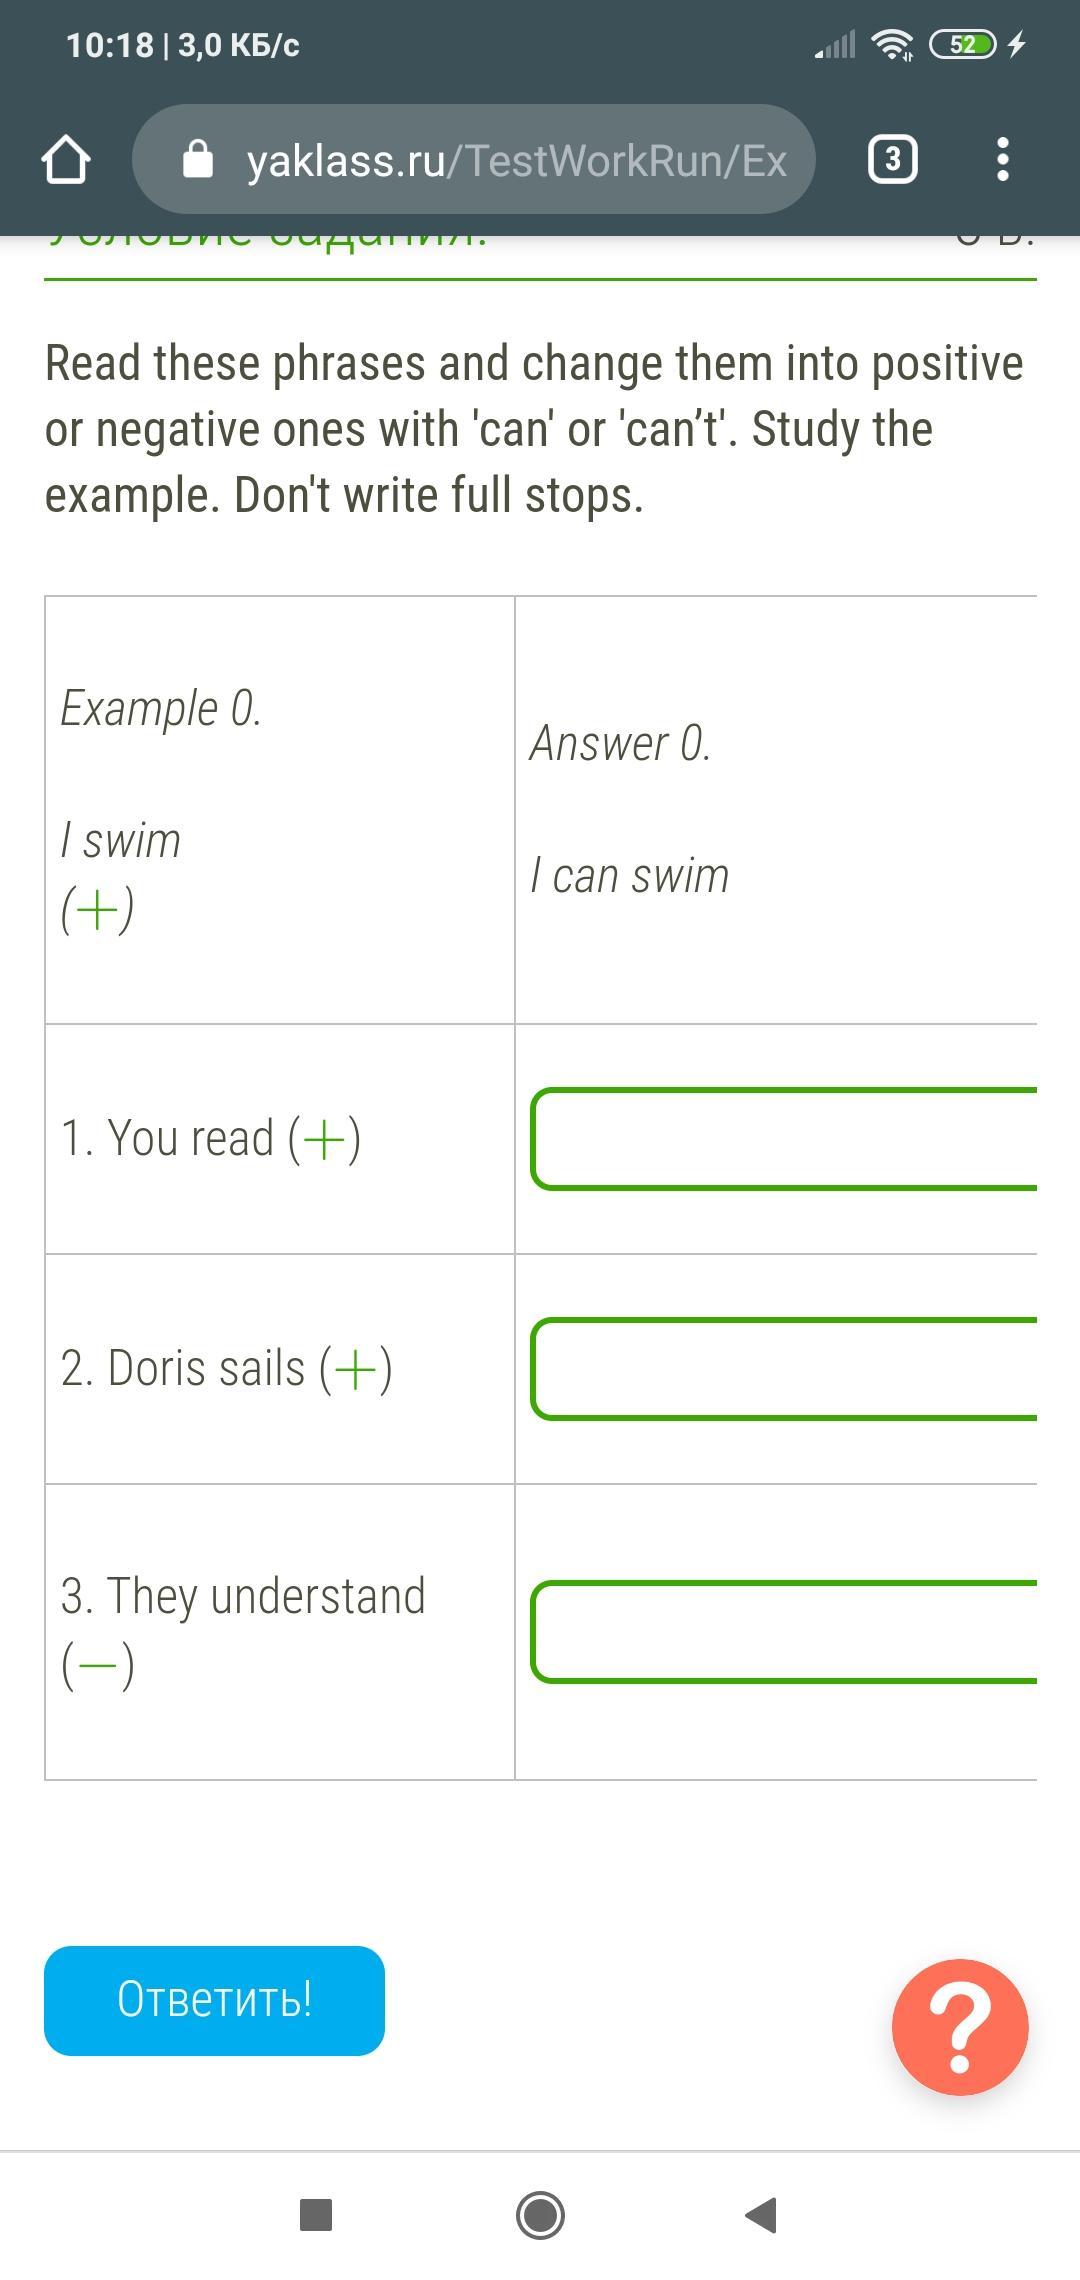This screenshot has width=1080, height=2280.
Task: Tap the Wi-Fi icon in status bar
Action: [891, 45]
